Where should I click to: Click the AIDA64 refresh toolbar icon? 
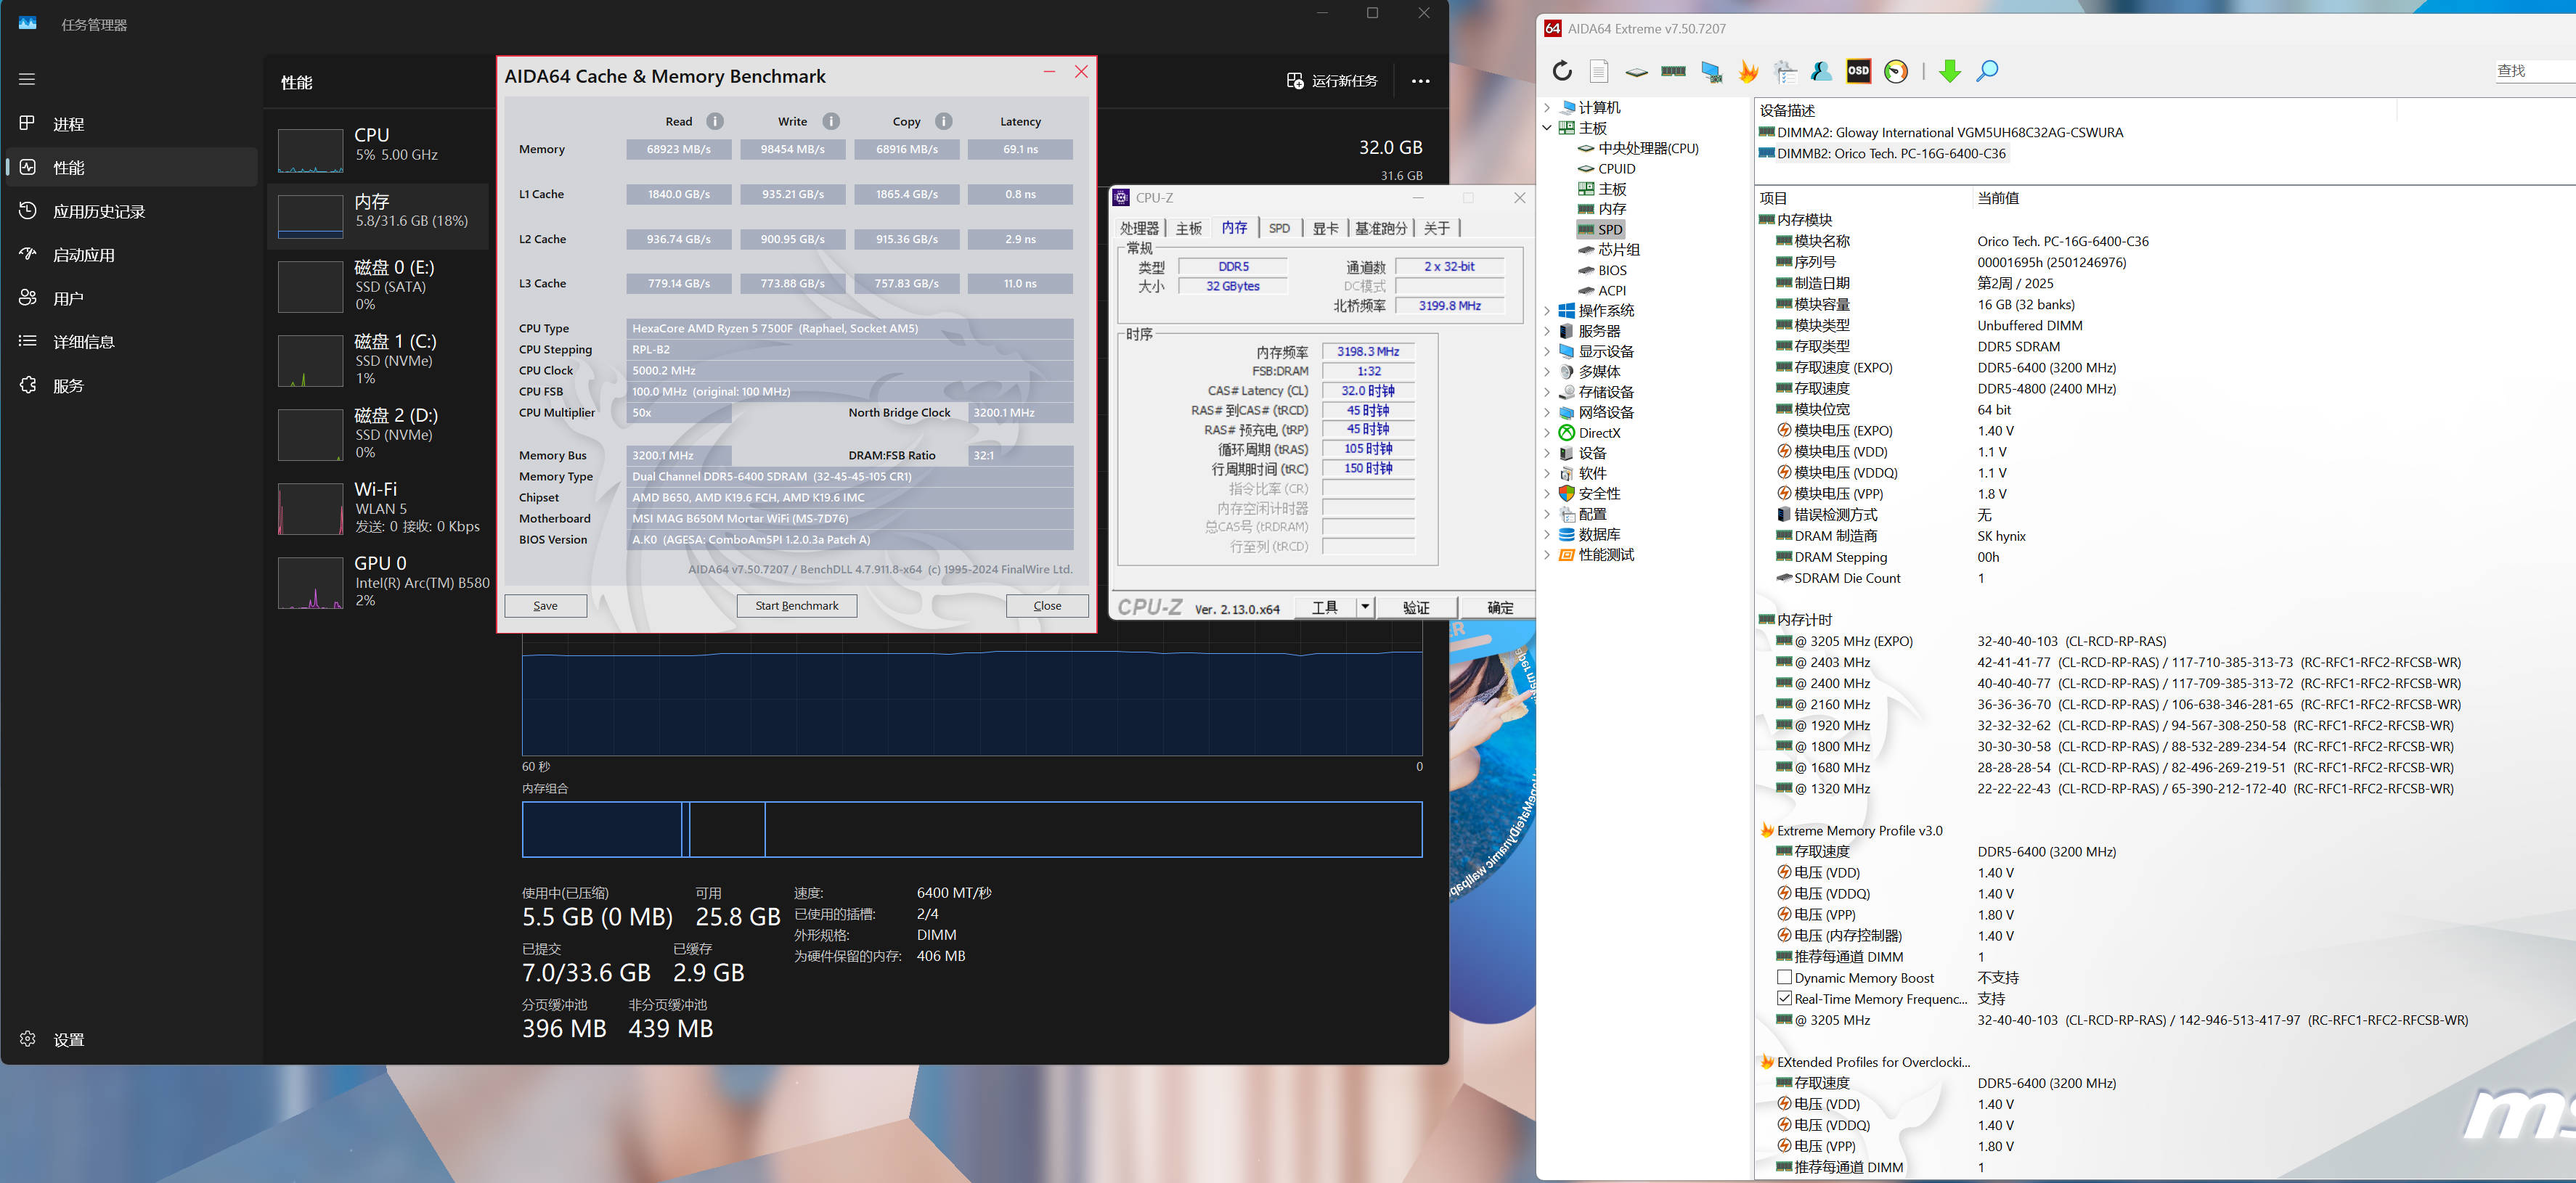pyautogui.click(x=1562, y=71)
